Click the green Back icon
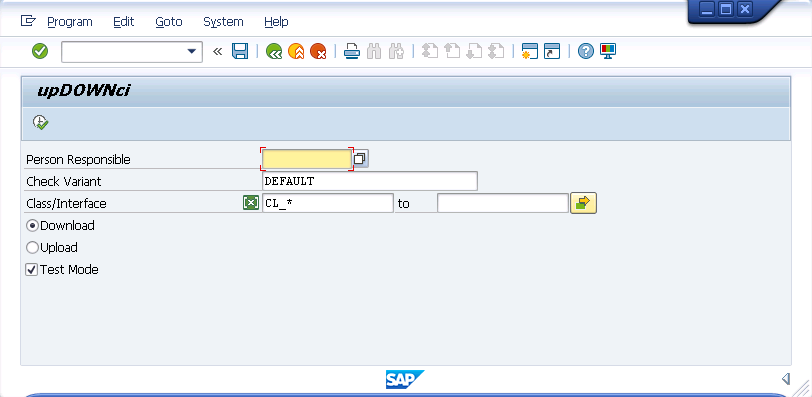812x397 pixels. pos(274,51)
